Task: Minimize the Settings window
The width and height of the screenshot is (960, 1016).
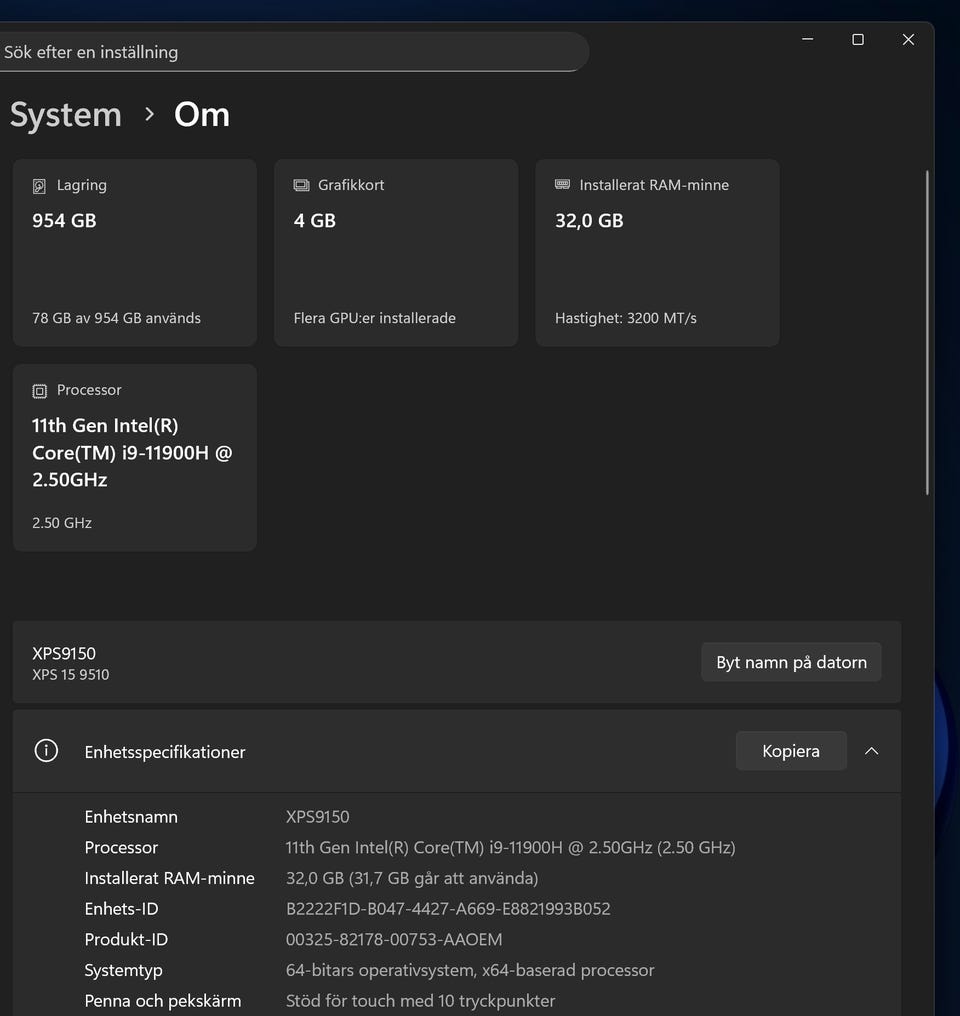Action: [807, 40]
